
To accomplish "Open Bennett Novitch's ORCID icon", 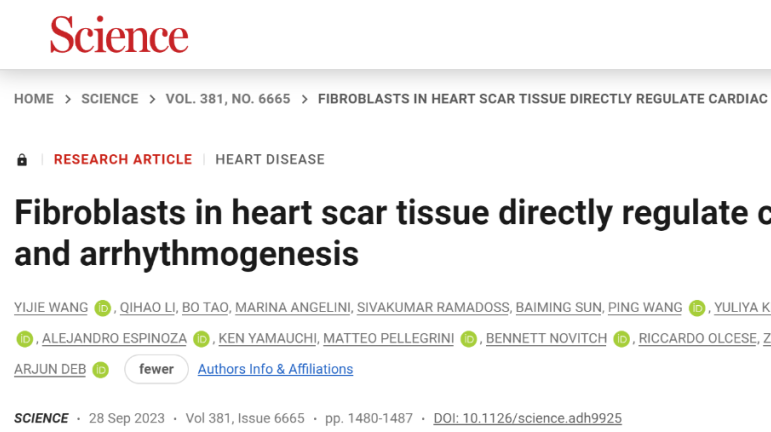I will click(x=622, y=339).
